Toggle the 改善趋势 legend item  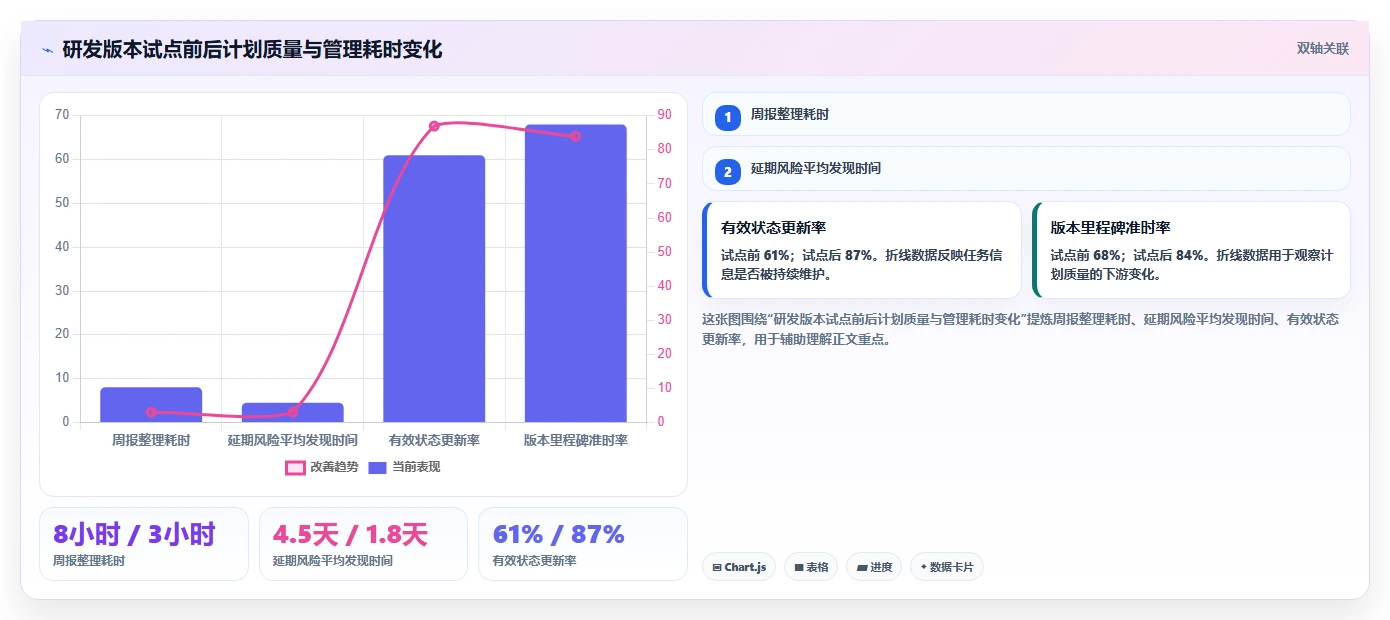coord(322,467)
